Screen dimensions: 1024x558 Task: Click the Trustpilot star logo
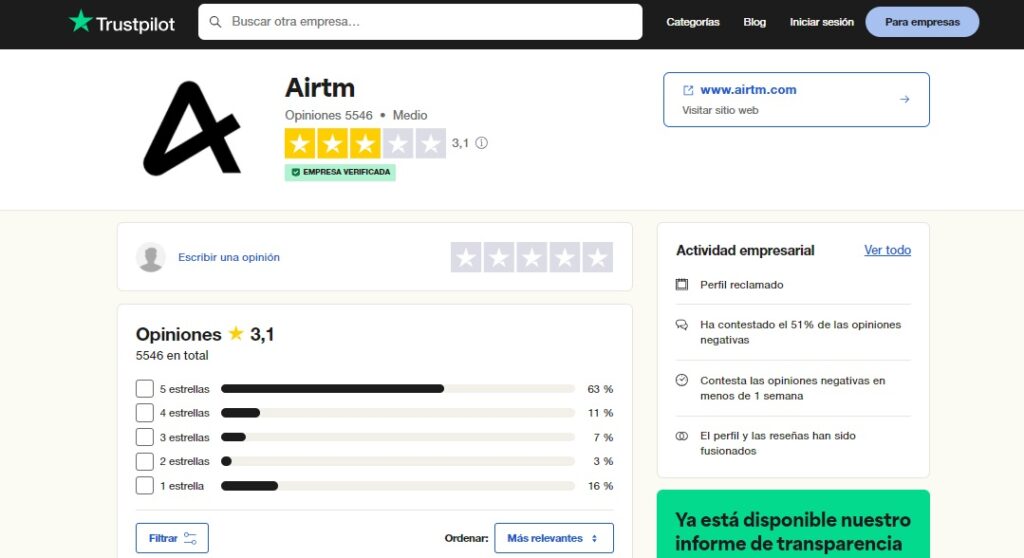tap(80, 22)
